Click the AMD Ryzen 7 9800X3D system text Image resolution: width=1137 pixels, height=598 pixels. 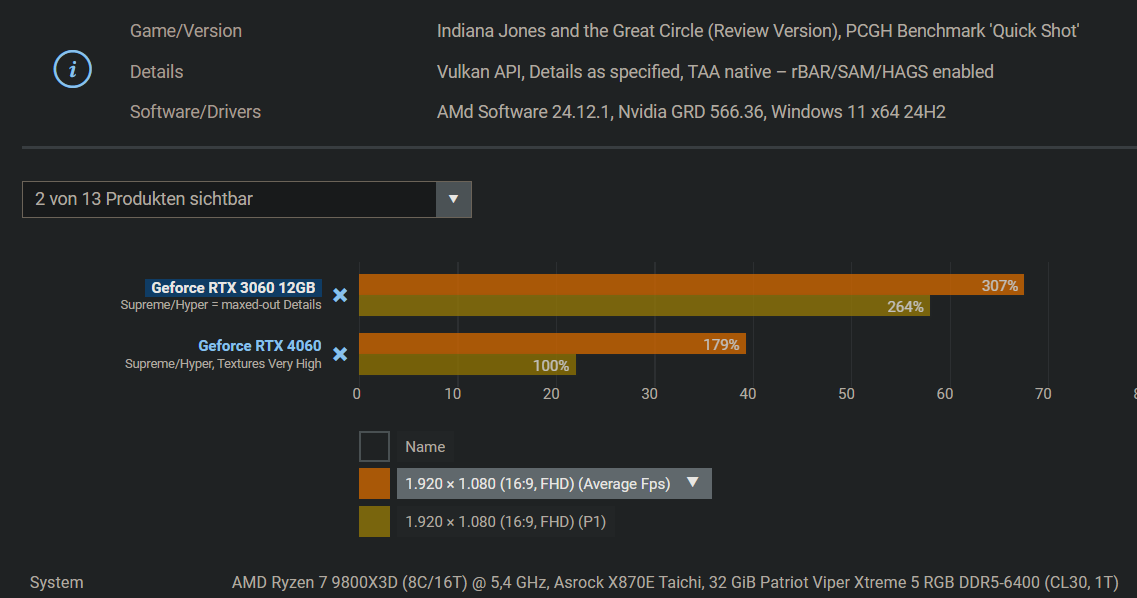pyautogui.click(x=675, y=583)
